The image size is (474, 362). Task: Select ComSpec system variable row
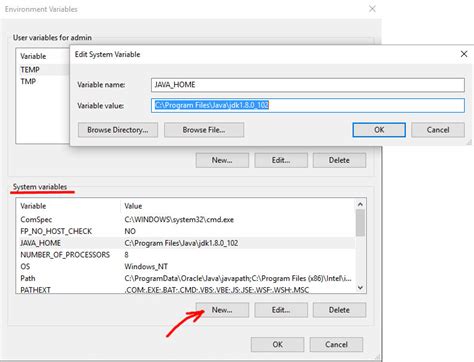click(185, 219)
